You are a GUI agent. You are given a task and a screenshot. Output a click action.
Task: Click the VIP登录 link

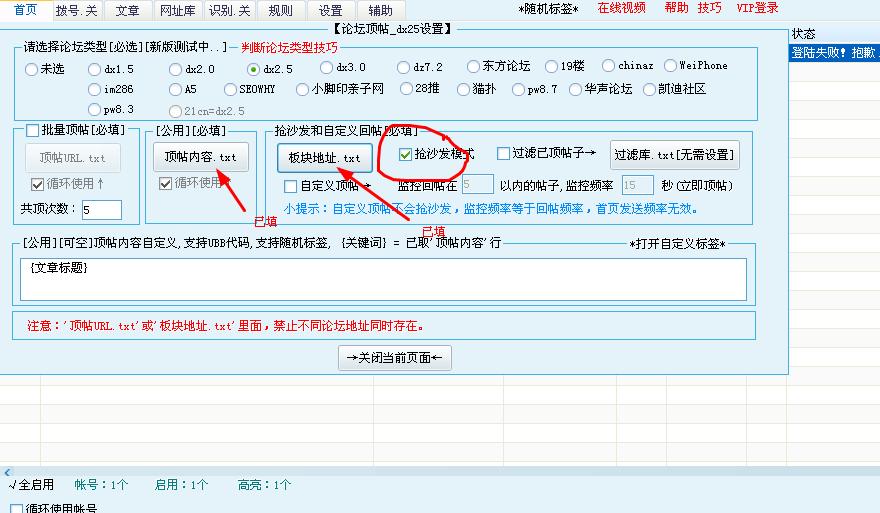[757, 8]
